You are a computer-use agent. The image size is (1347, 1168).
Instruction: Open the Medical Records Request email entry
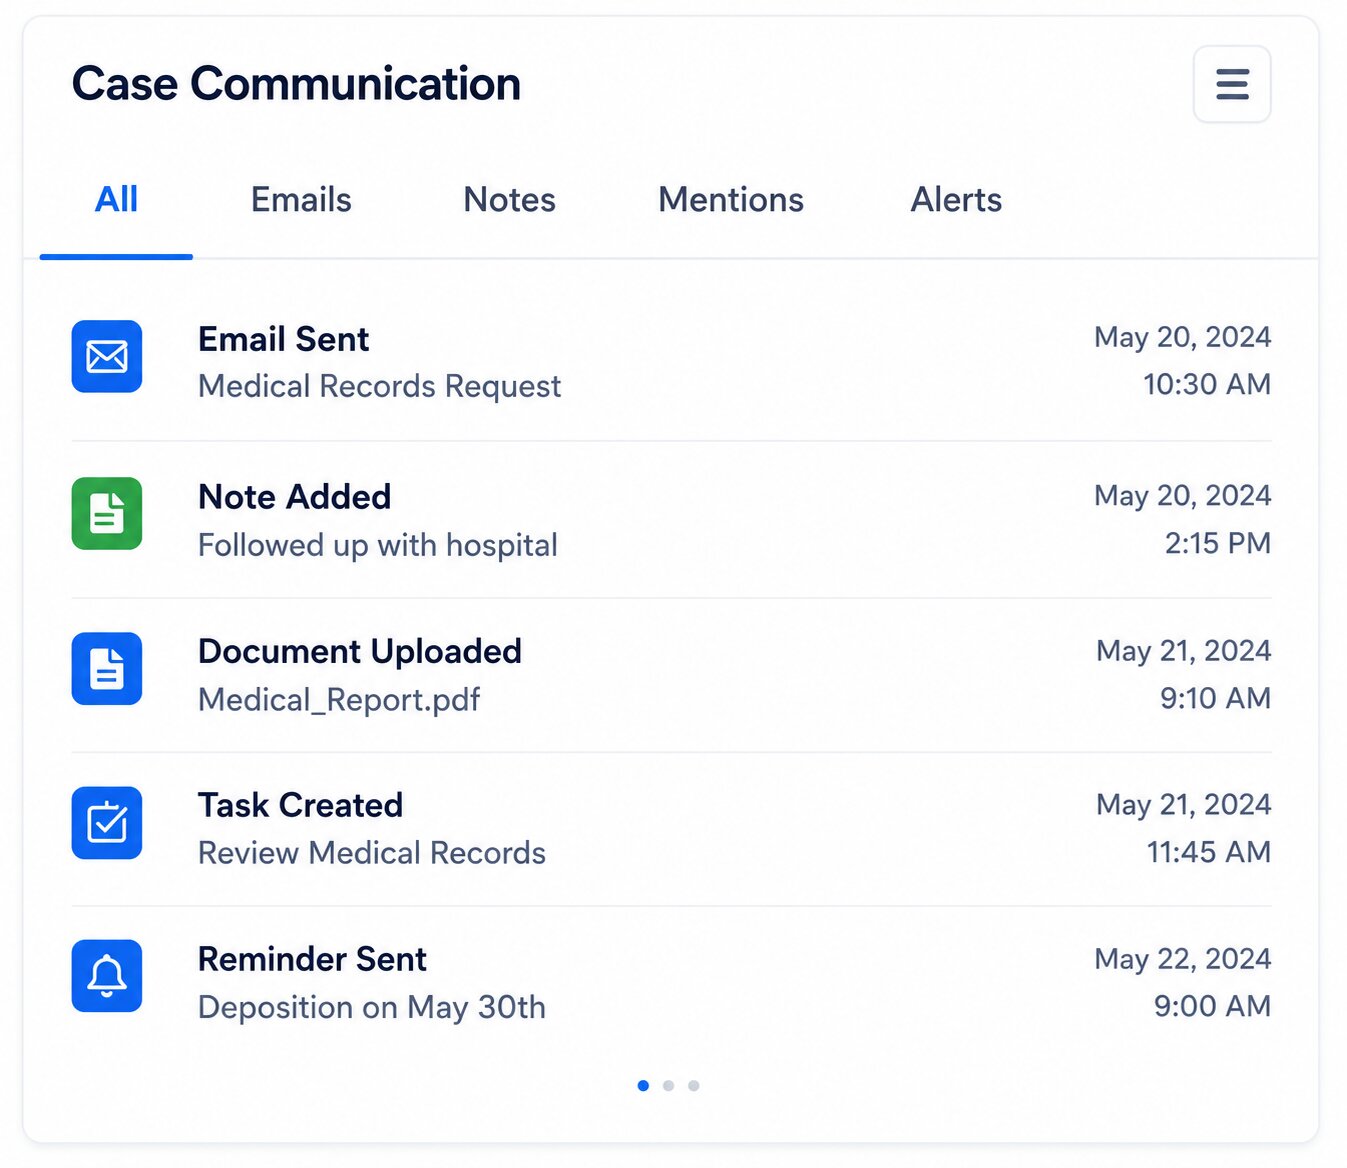(671, 362)
